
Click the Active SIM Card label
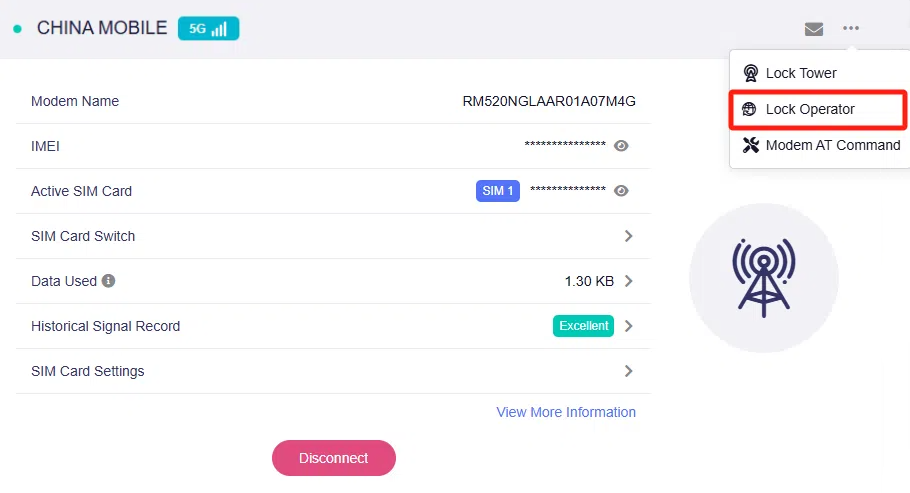pos(81,191)
